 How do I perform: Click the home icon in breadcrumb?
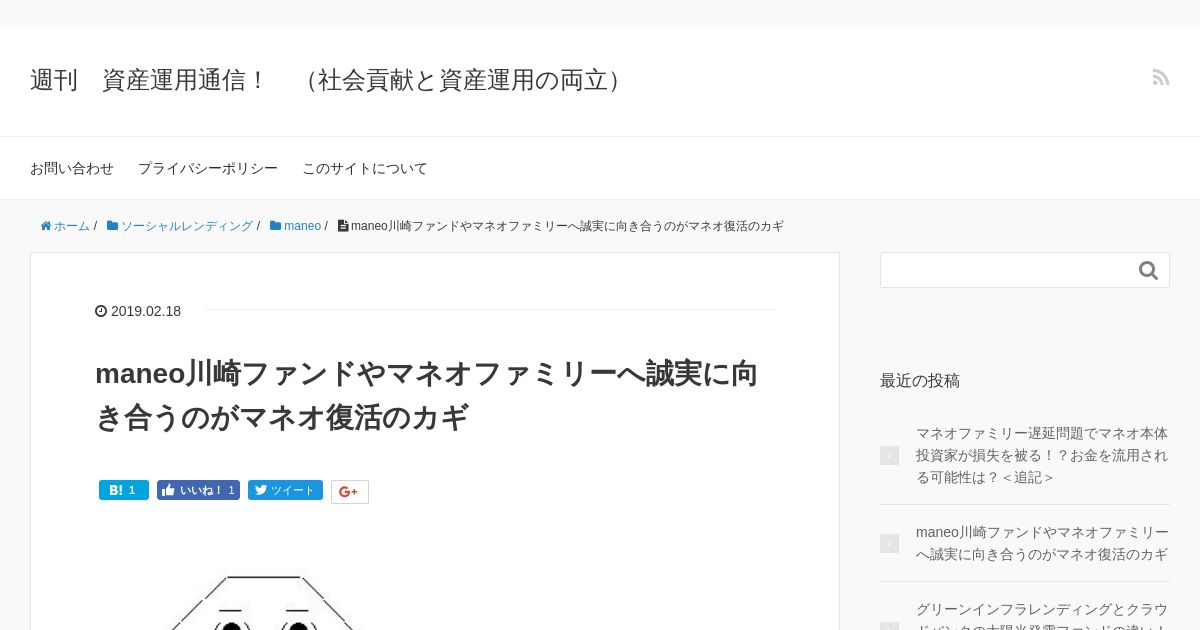[x=46, y=226]
